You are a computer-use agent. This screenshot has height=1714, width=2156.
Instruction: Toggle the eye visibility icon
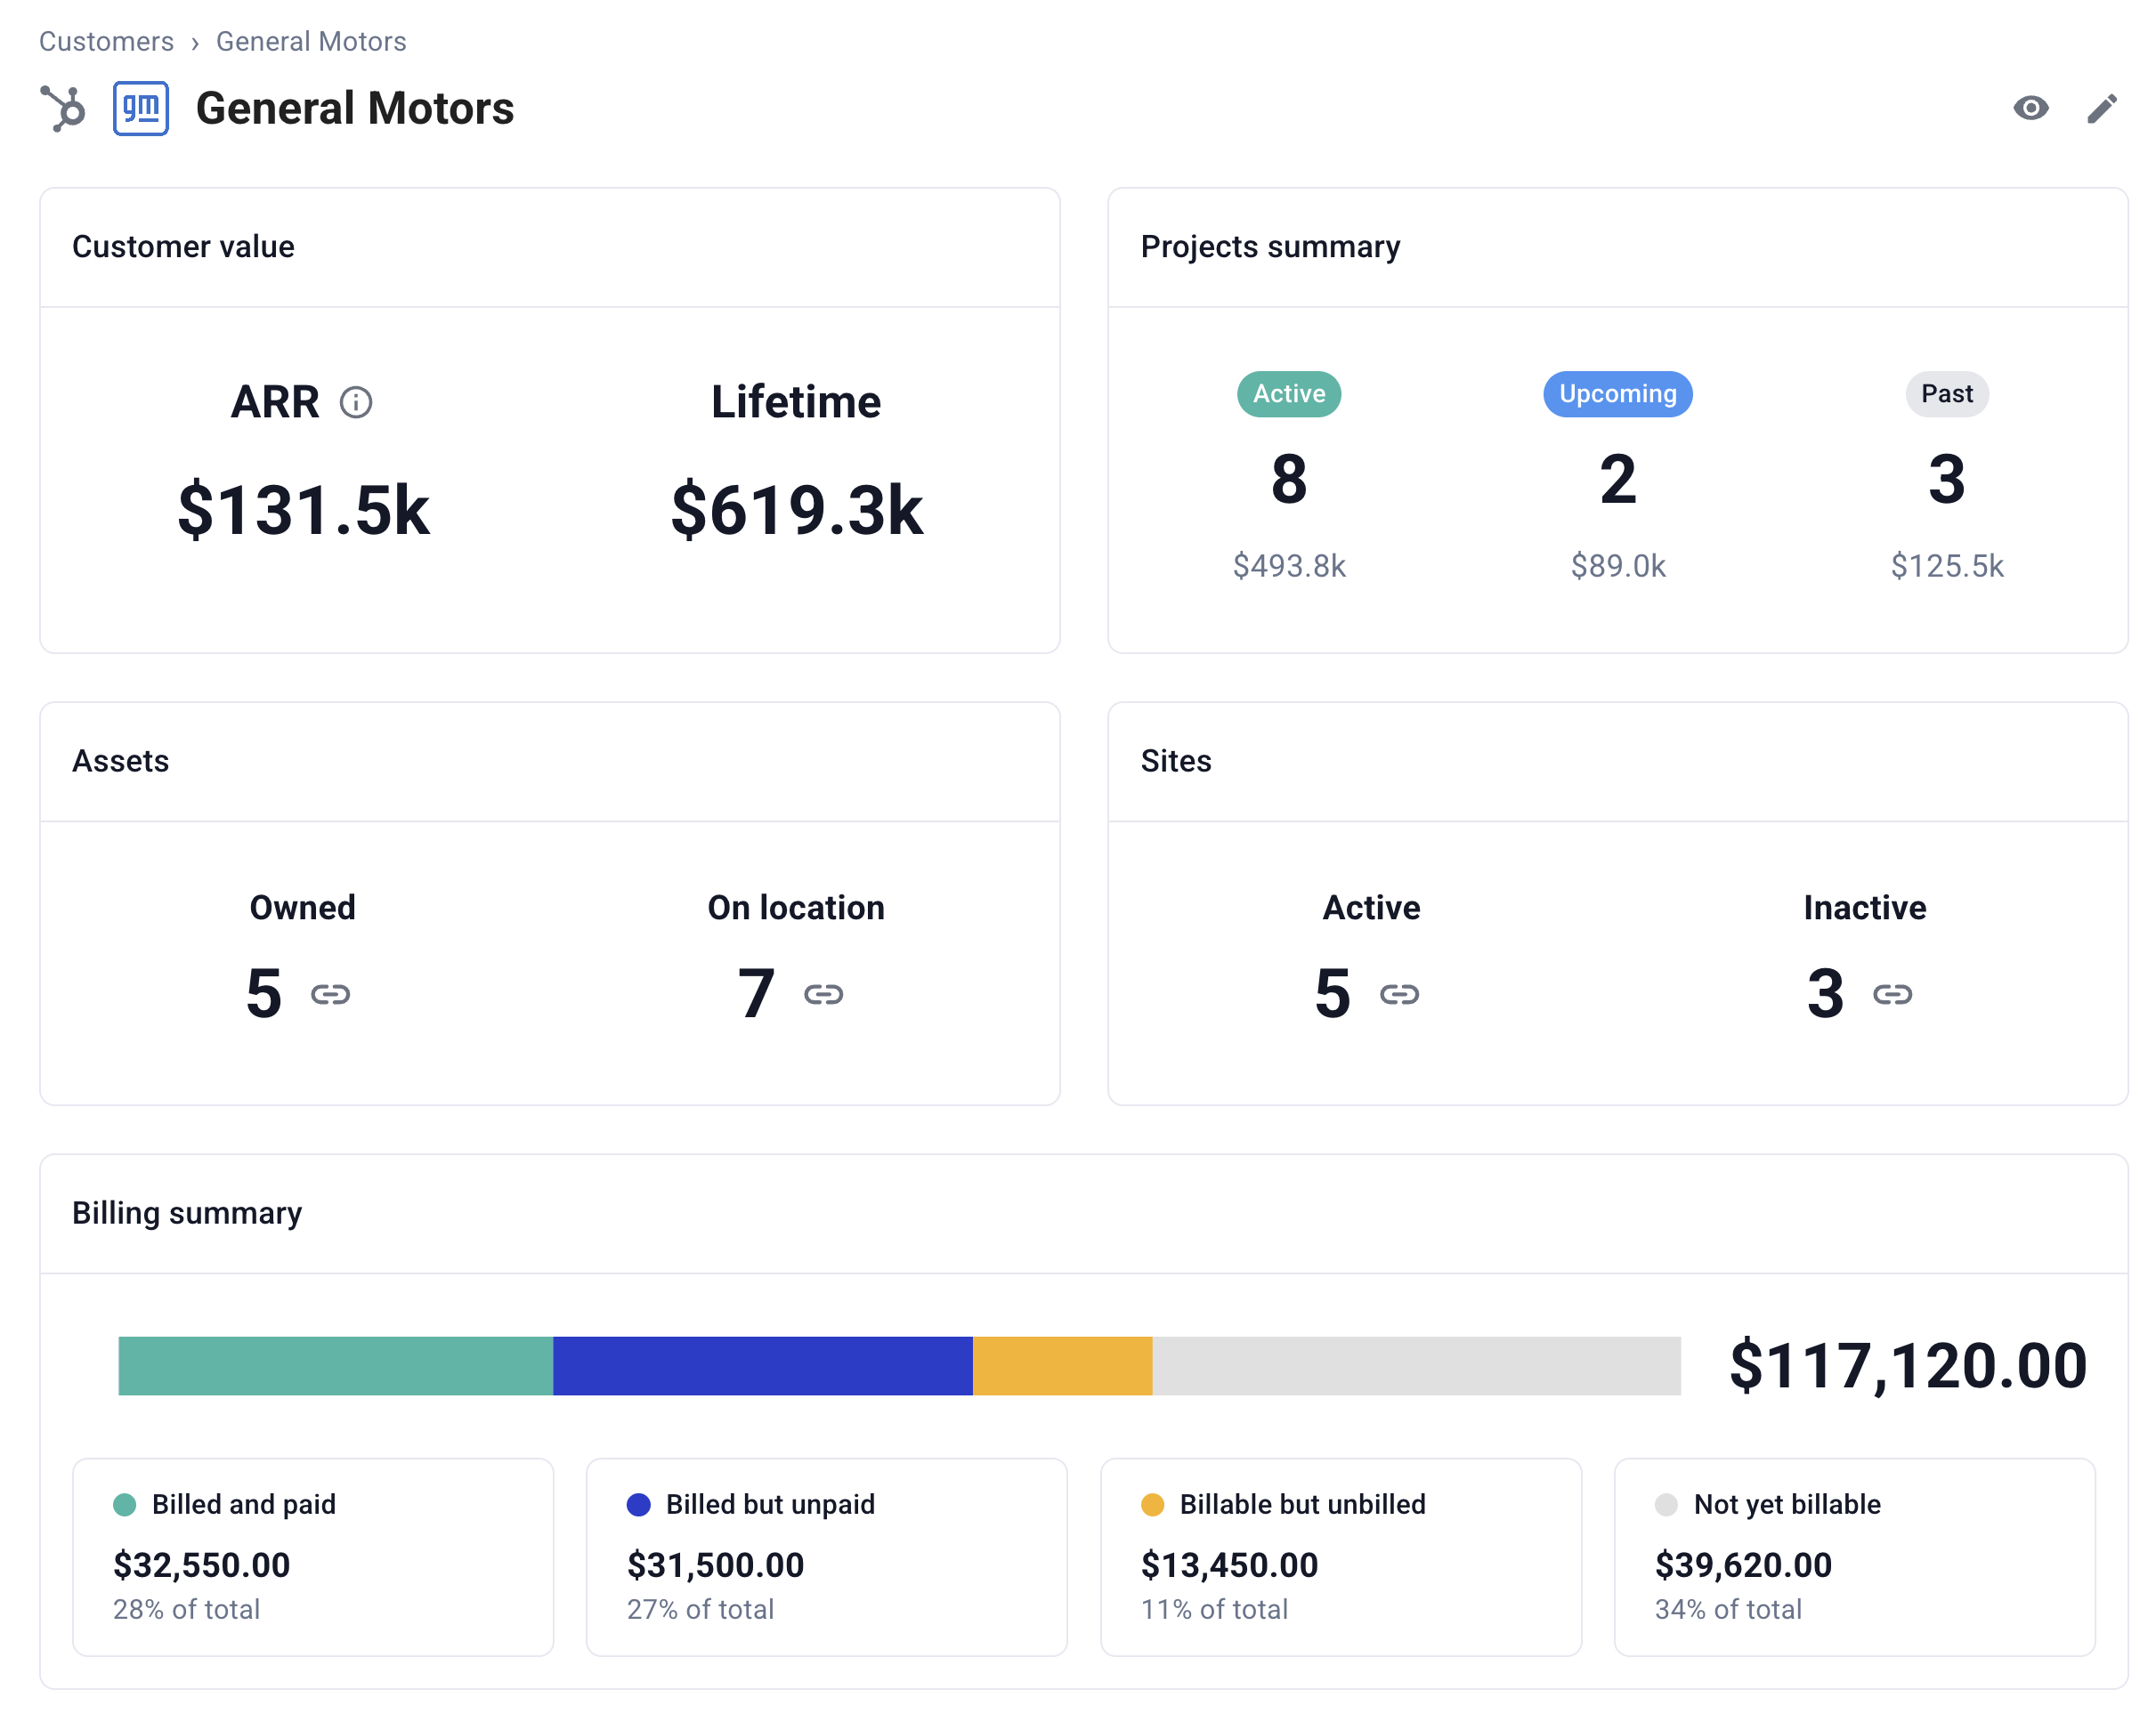[x=2031, y=108]
